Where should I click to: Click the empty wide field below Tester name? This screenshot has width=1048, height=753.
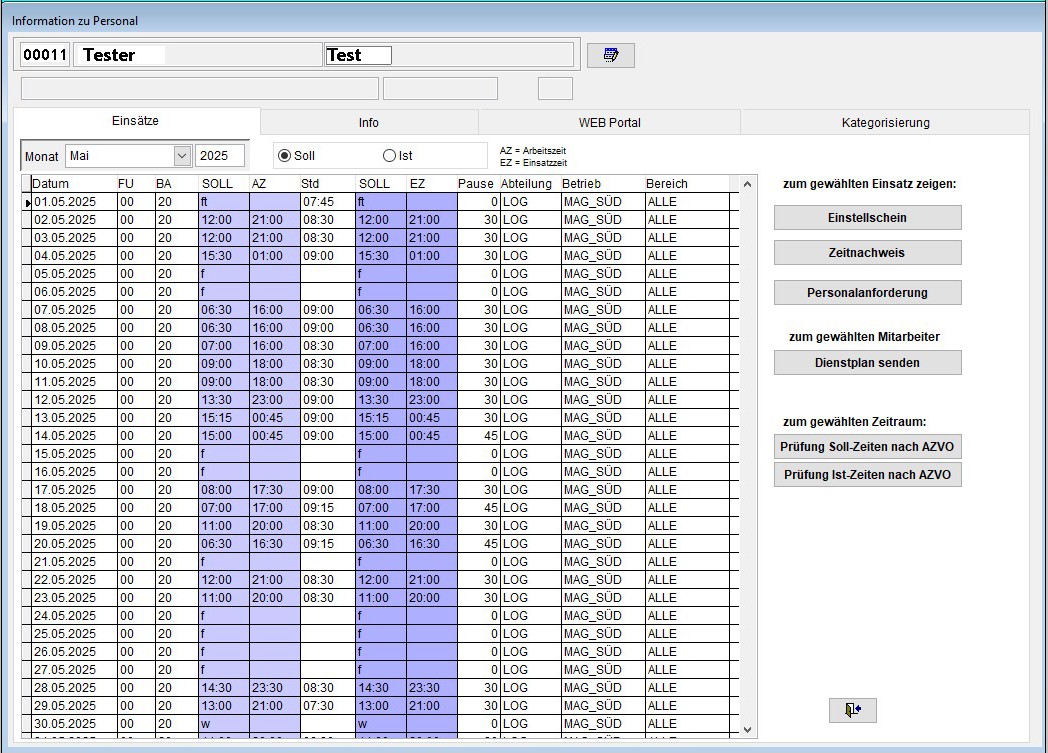[x=200, y=88]
